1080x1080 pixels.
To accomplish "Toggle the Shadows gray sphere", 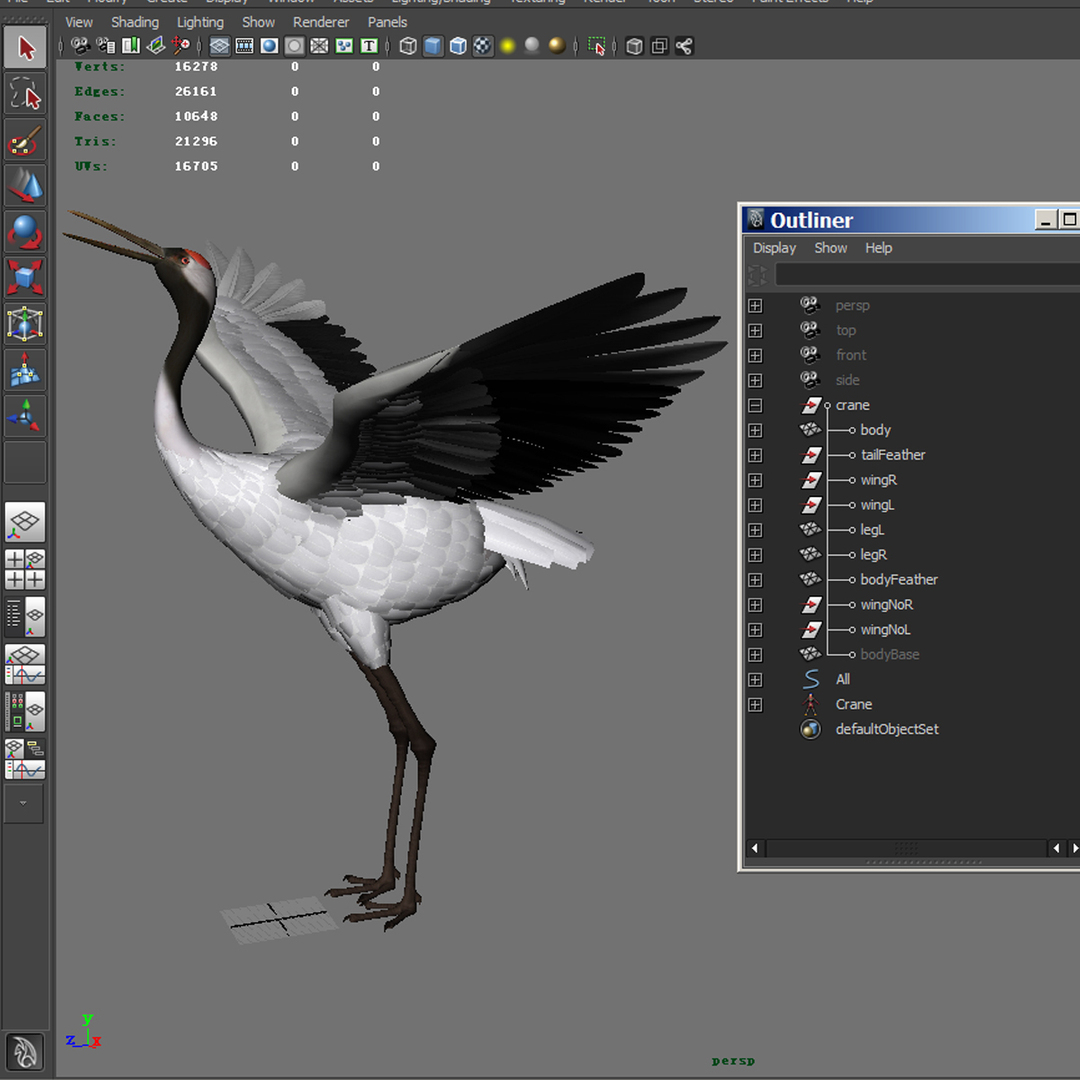I will click(532, 46).
